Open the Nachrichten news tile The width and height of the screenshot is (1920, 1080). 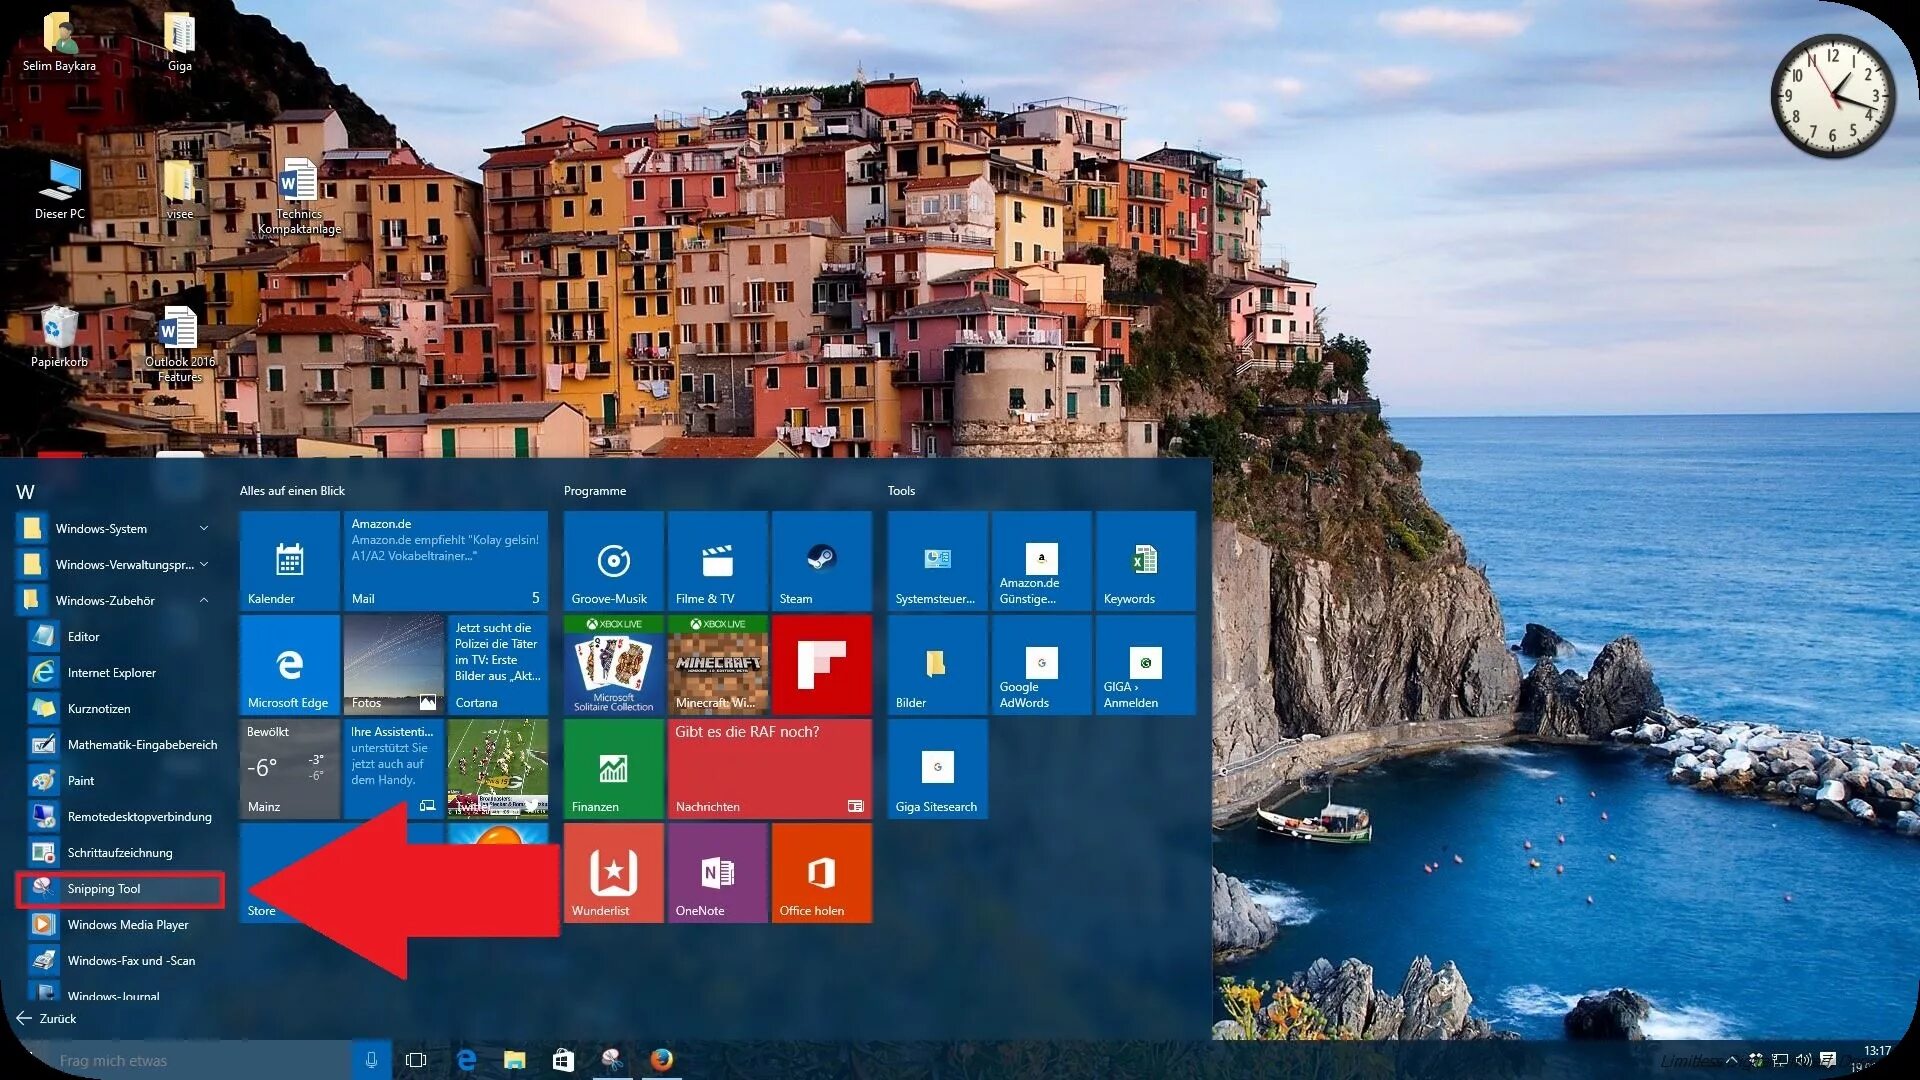coord(769,769)
